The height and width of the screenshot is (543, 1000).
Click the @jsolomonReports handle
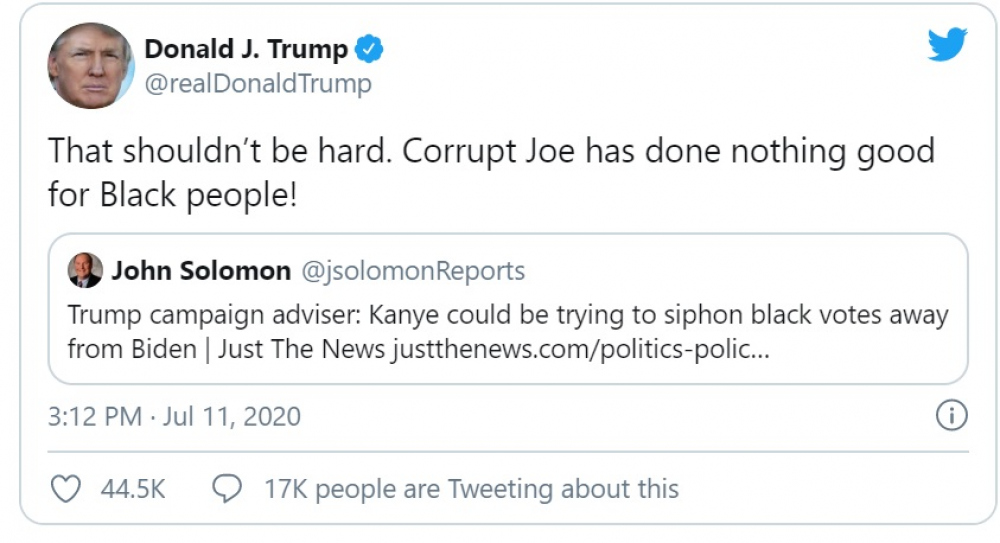[412, 270]
